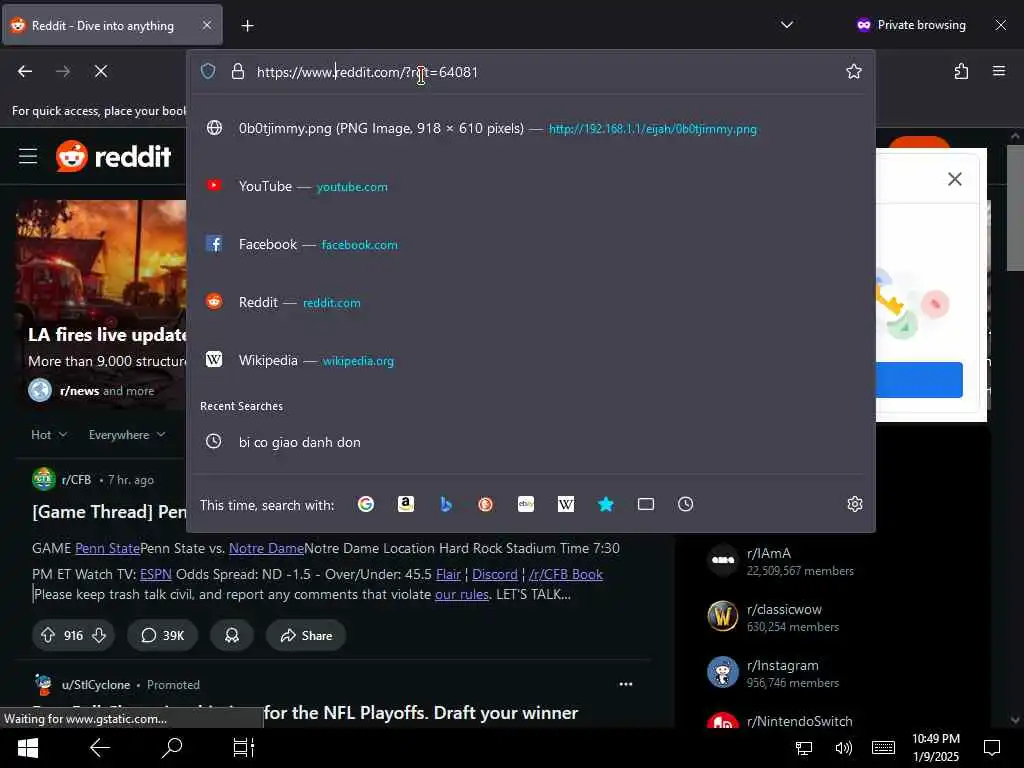This screenshot has height=768, width=1024.
Task: Bookmark this page with star
Action: 854,71
